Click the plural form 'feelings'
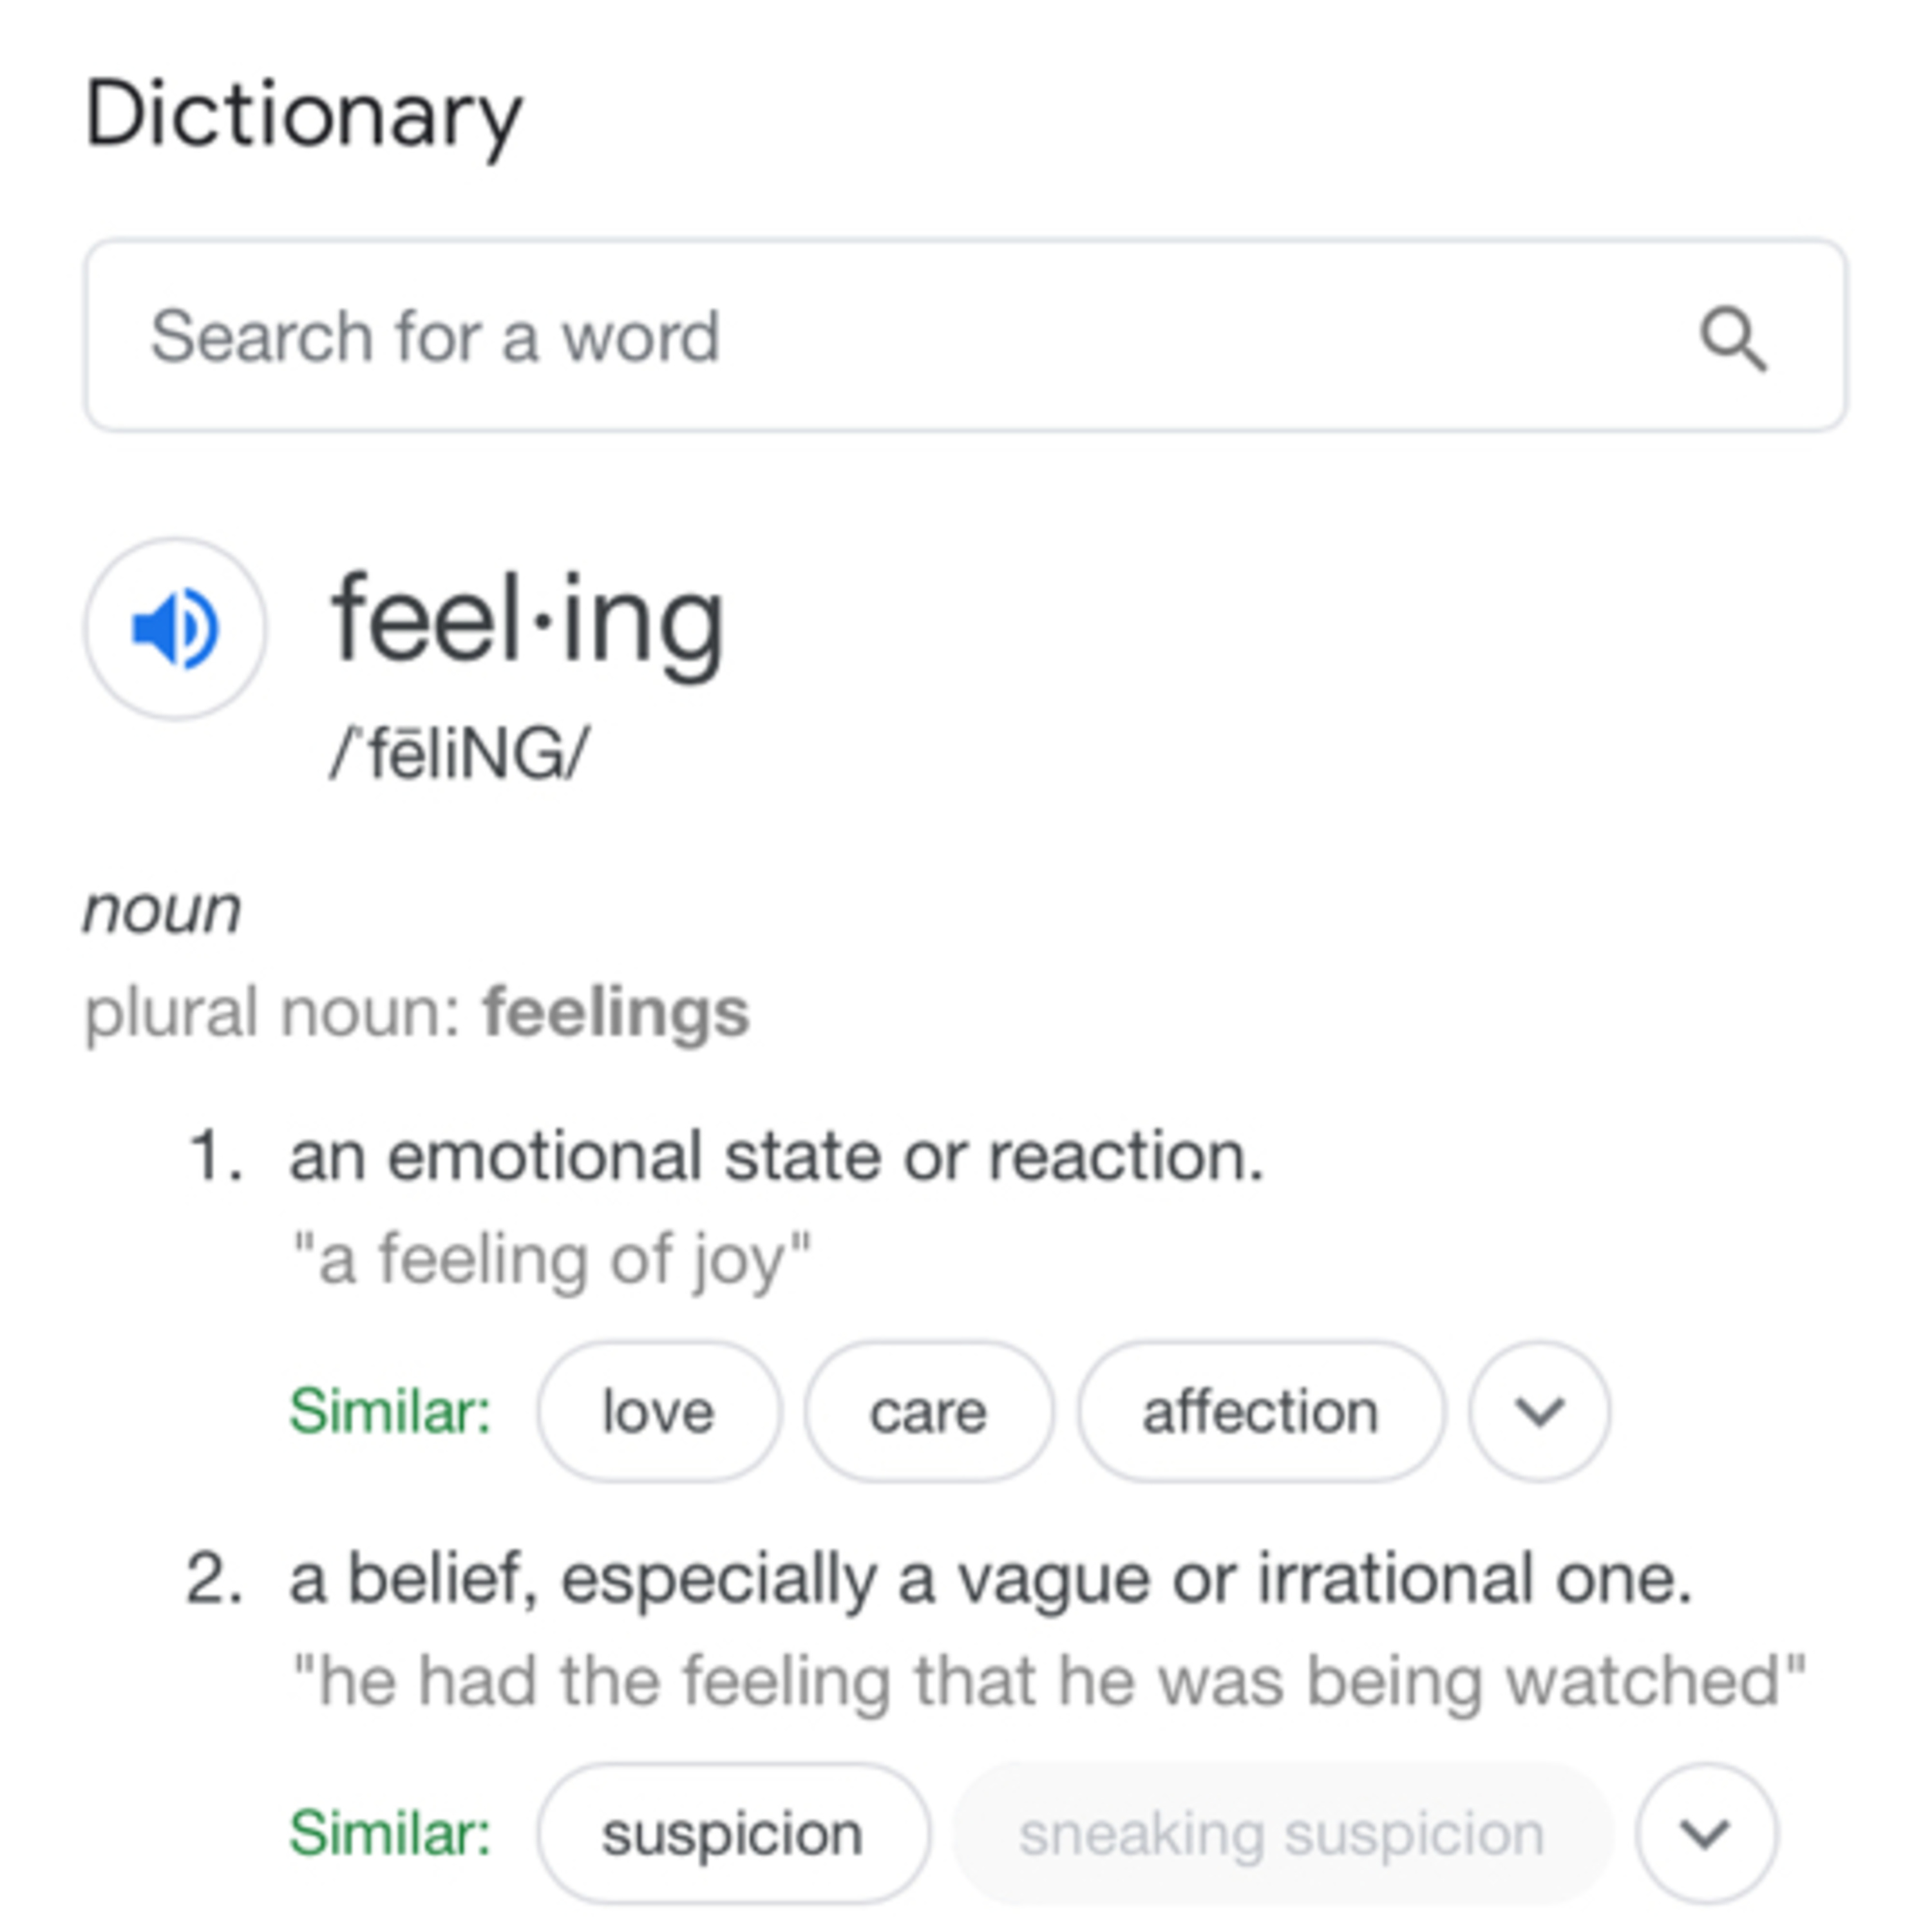This screenshot has height=1932, width=1932. click(x=615, y=1012)
